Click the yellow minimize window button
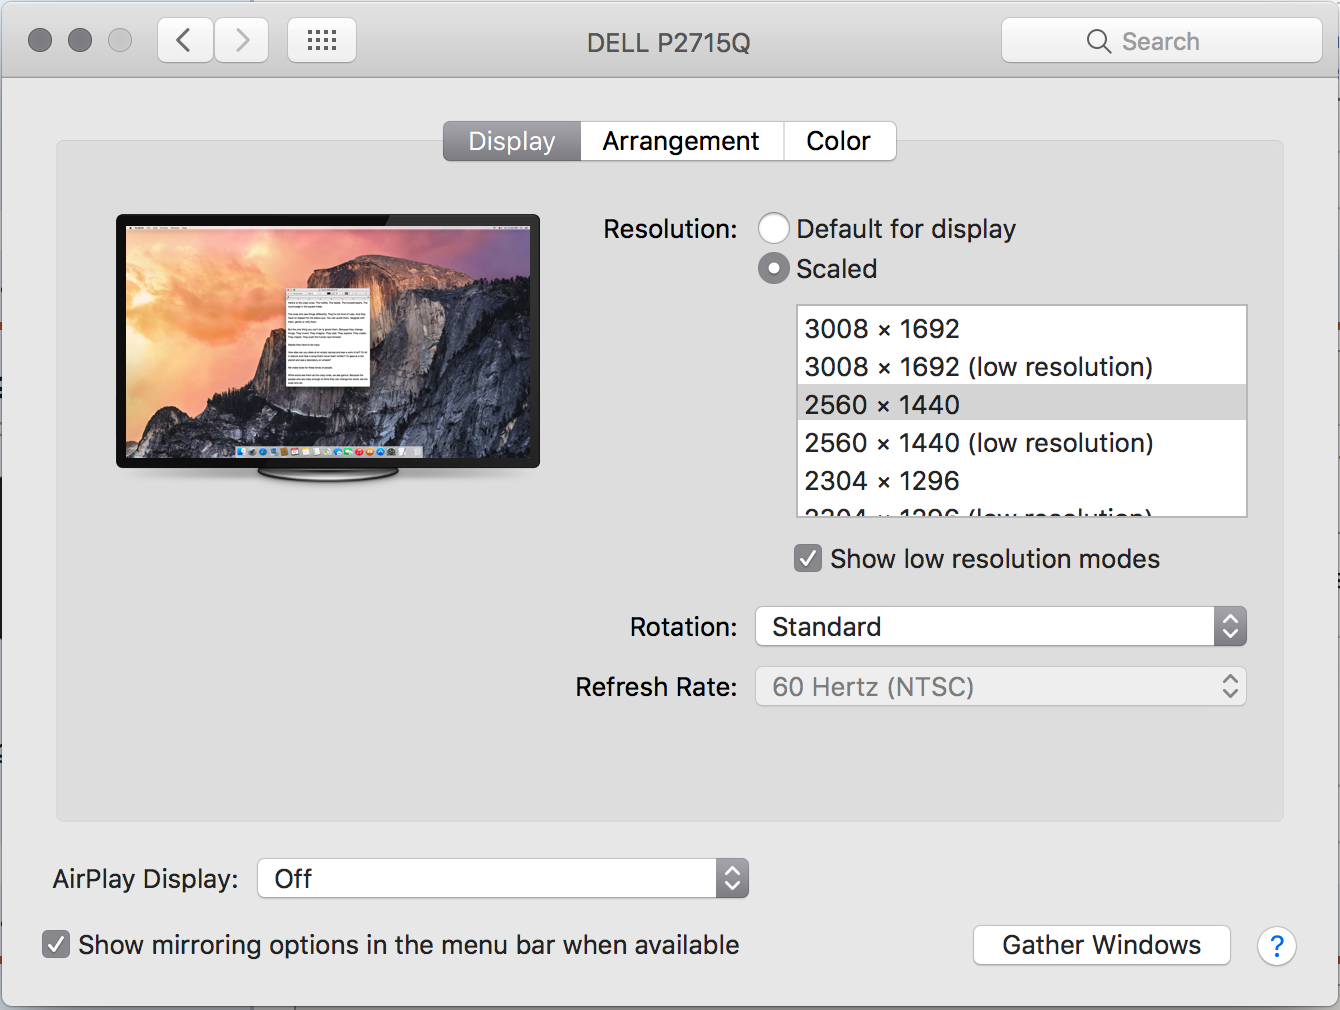The height and width of the screenshot is (1010, 1340). point(80,41)
